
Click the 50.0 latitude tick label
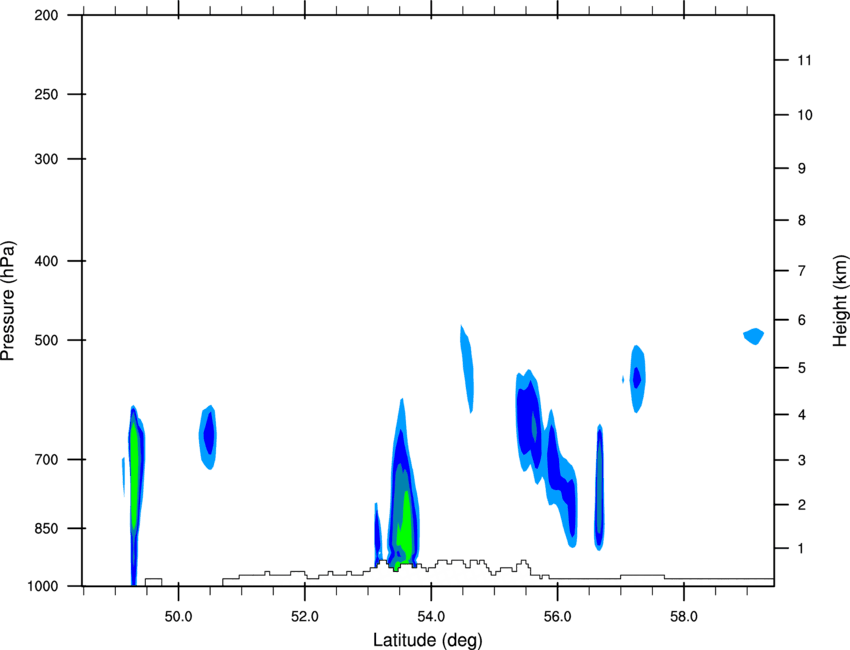178,617
